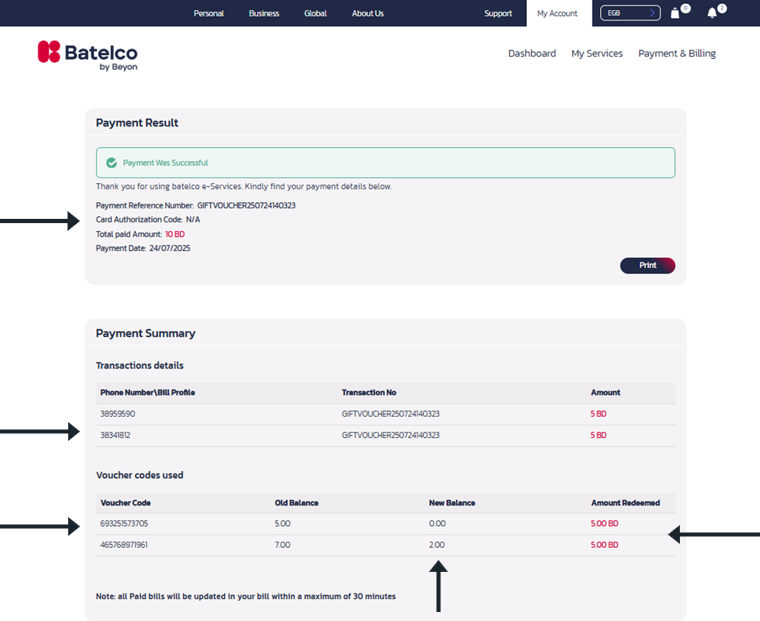This screenshot has height=621, width=760.
Task: Open the Personal menu
Action: [x=208, y=13]
